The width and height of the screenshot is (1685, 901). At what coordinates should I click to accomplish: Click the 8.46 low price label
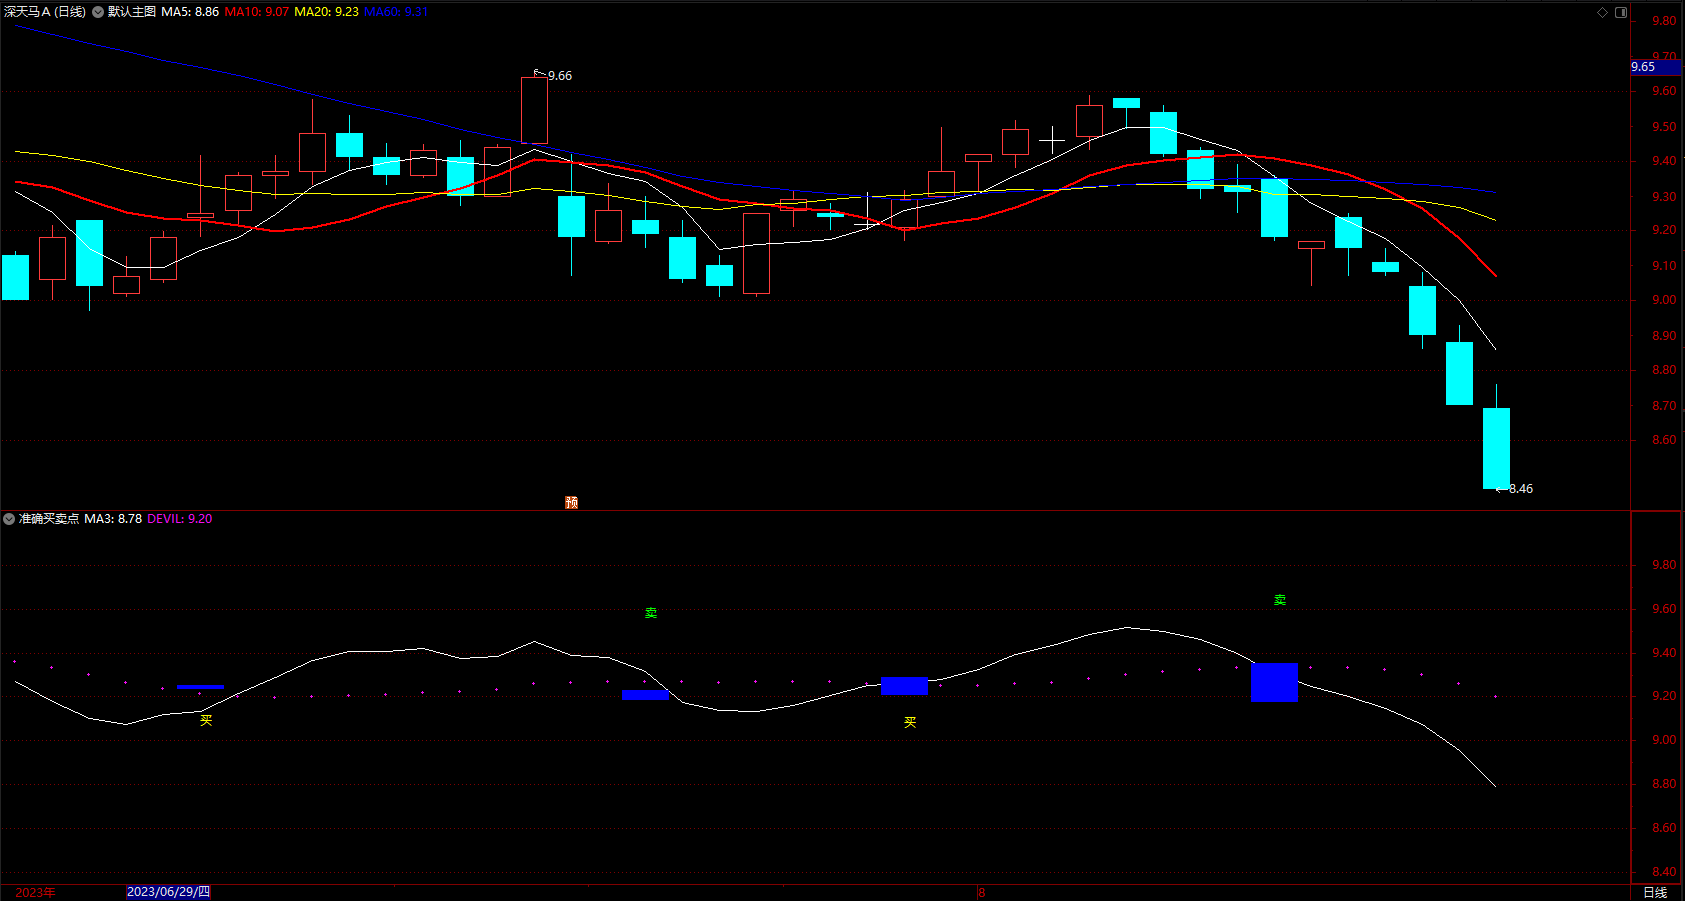(x=1520, y=489)
